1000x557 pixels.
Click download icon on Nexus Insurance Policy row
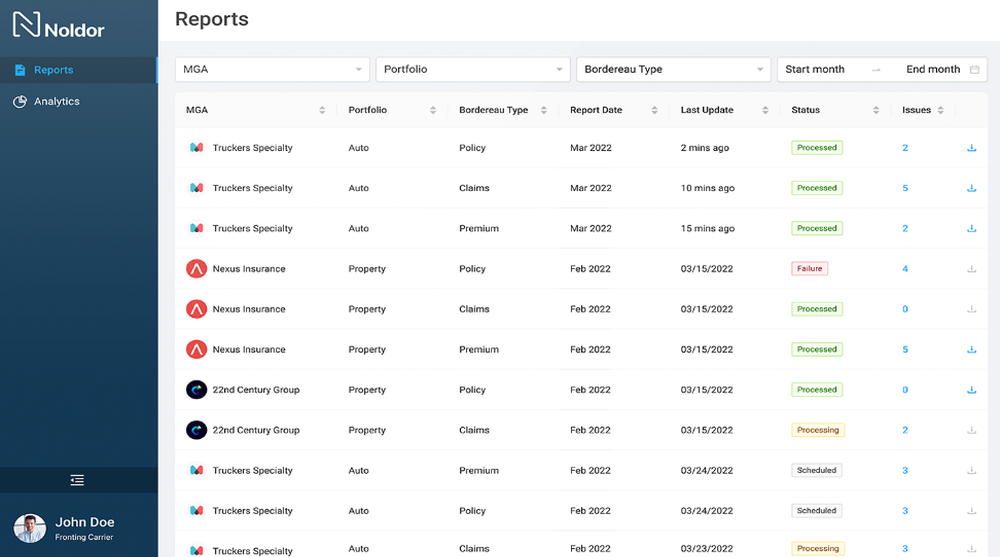point(971,269)
